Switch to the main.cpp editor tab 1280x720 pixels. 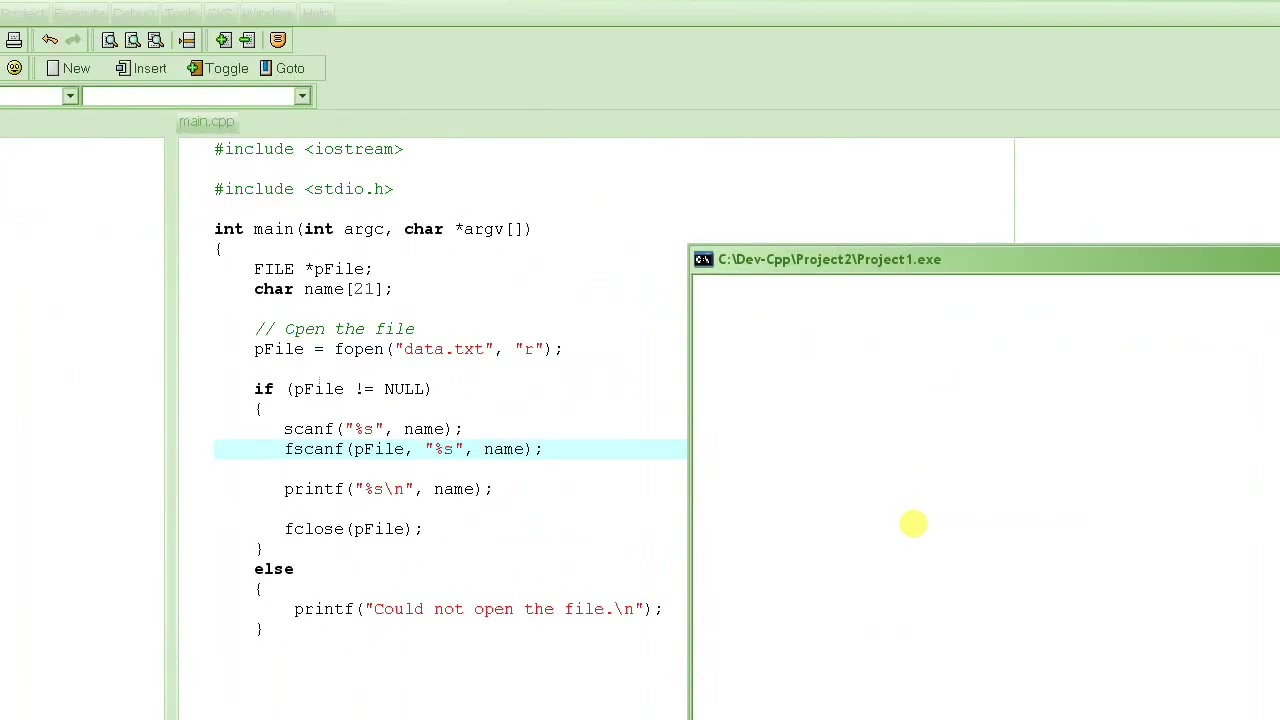[x=206, y=122]
